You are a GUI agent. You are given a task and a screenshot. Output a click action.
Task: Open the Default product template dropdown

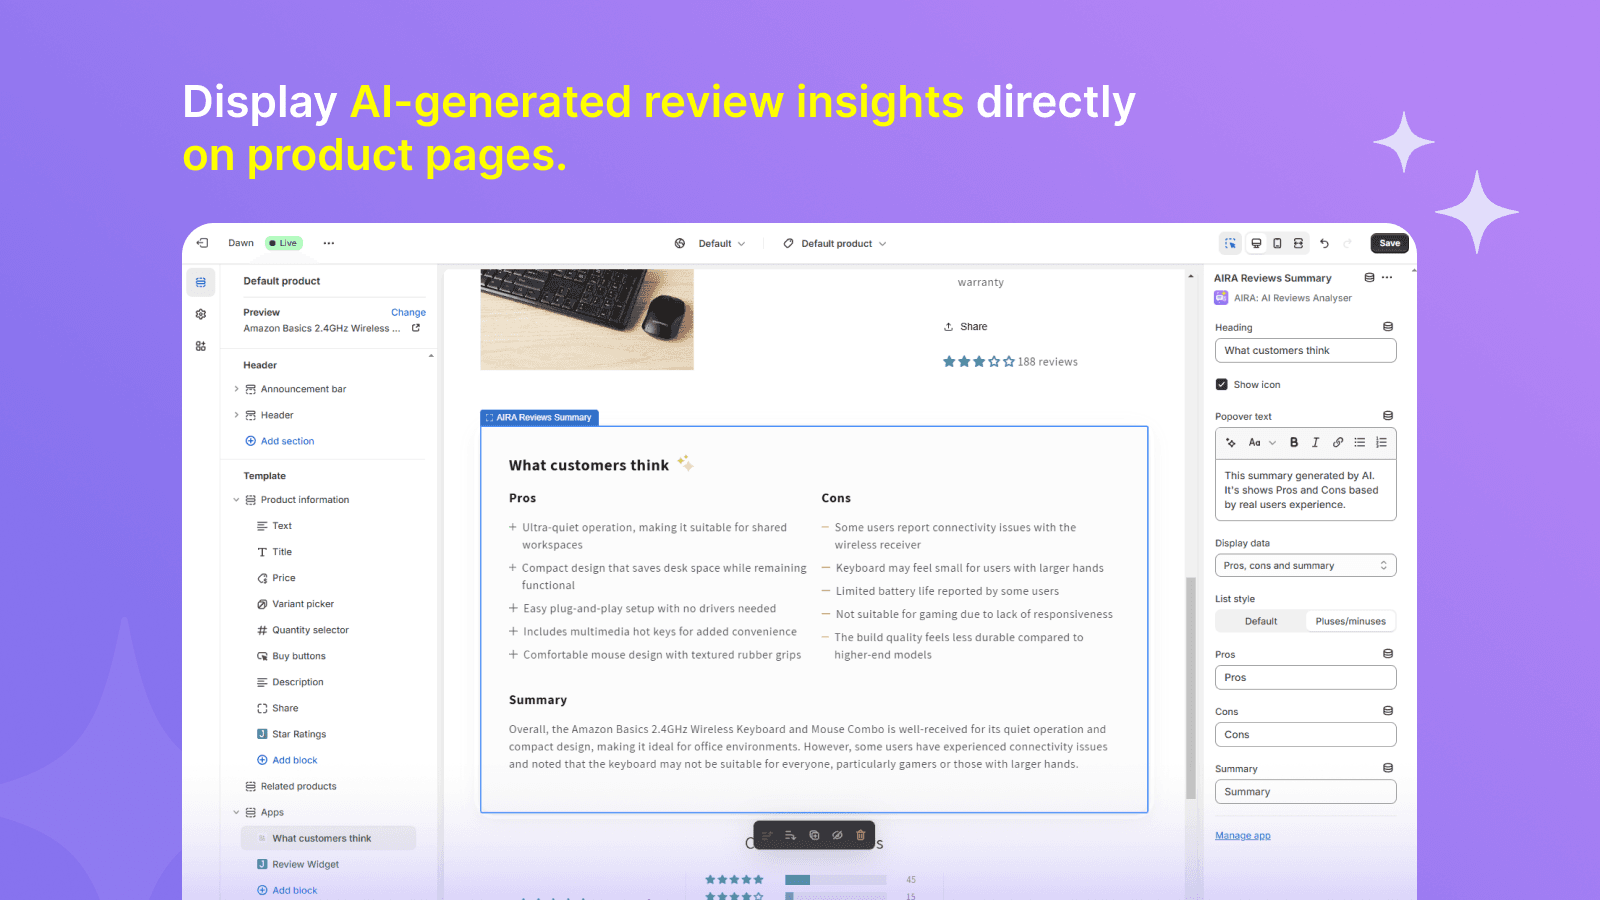(x=835, y=243)
